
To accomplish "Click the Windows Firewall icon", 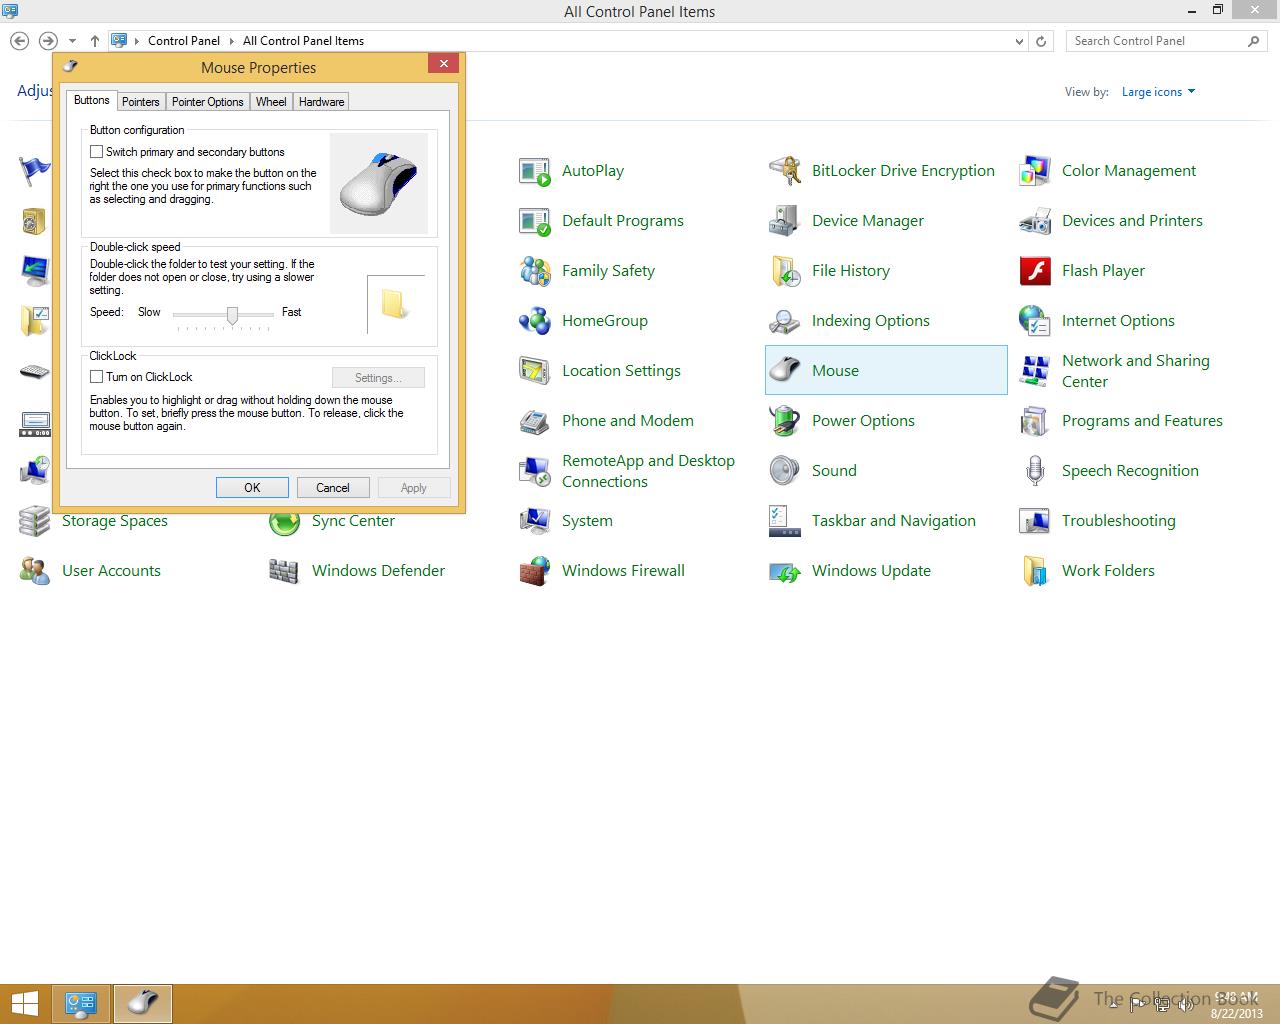I will click(x=535, y=571).
